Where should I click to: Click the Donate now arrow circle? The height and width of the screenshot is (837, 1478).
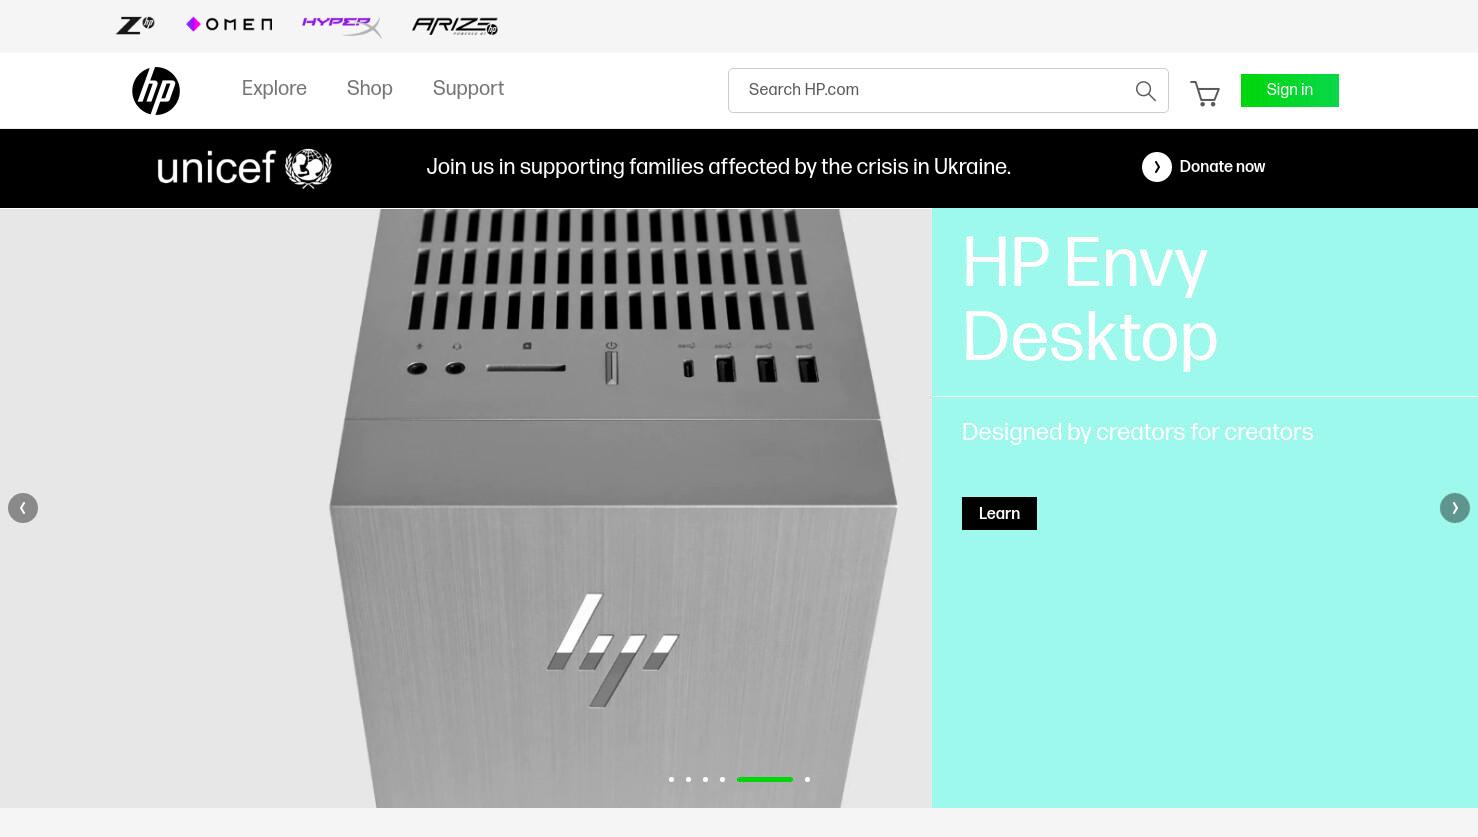click(x=1157, y=167)
